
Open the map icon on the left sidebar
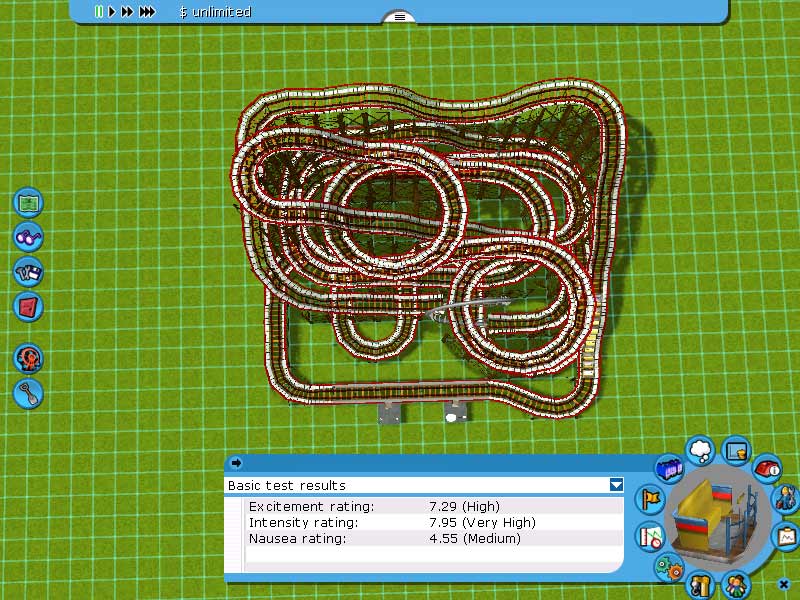coord(28,203)
